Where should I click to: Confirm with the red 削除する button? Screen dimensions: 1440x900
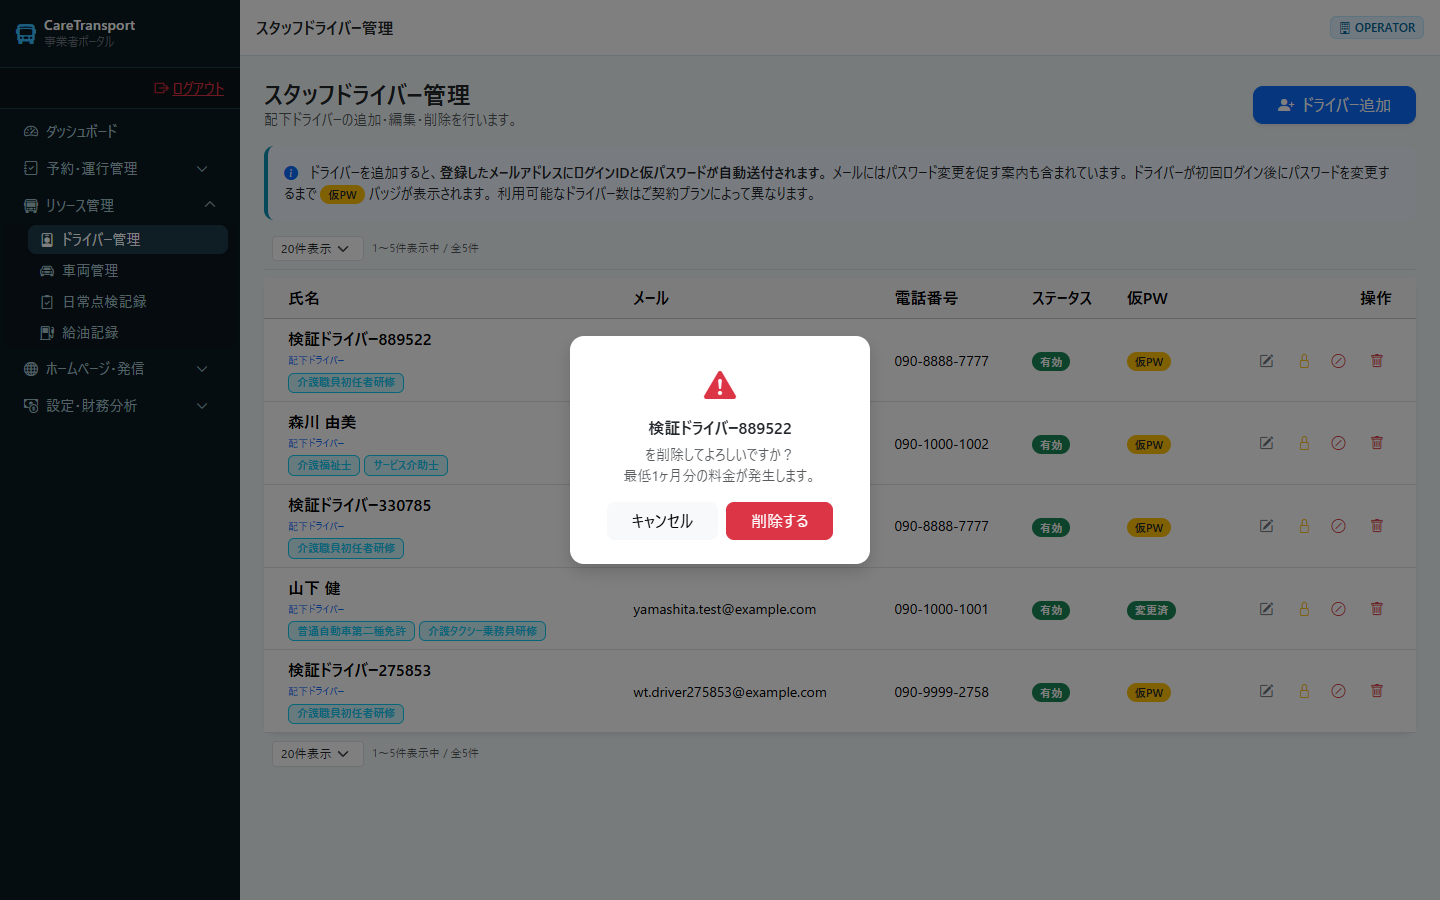point(779,521)
